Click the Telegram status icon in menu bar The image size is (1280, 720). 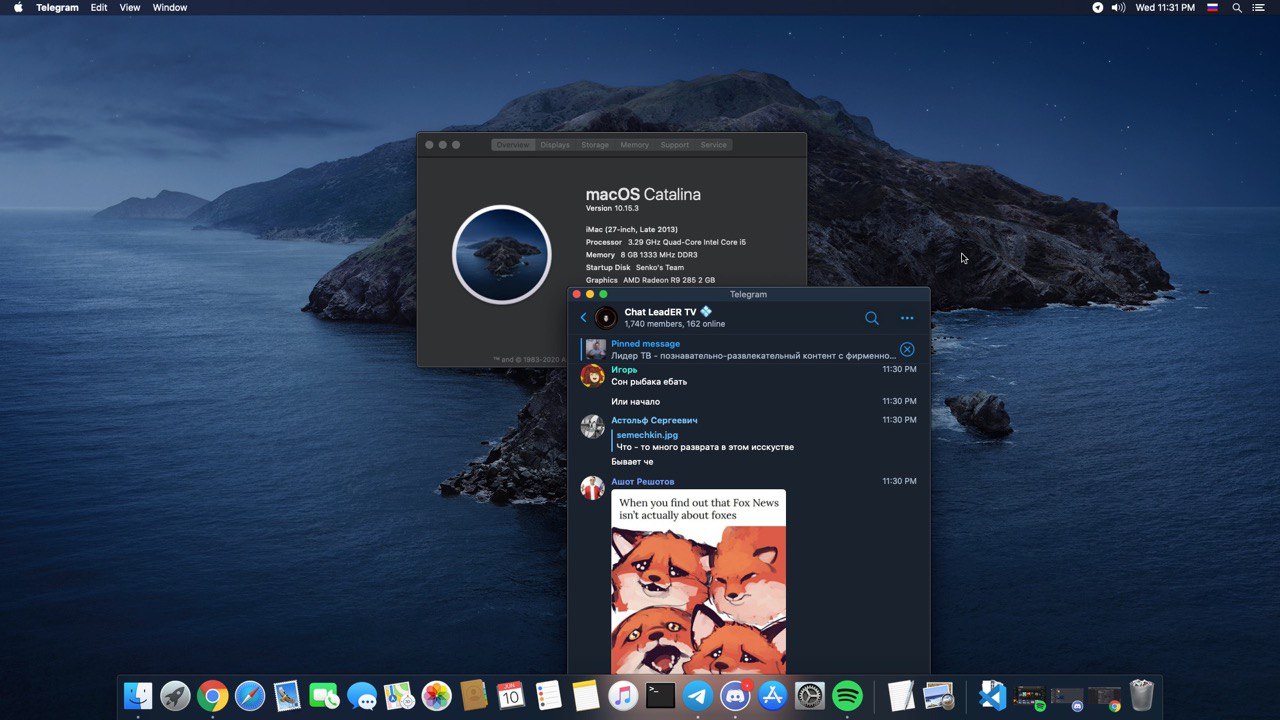(1098, 7)
